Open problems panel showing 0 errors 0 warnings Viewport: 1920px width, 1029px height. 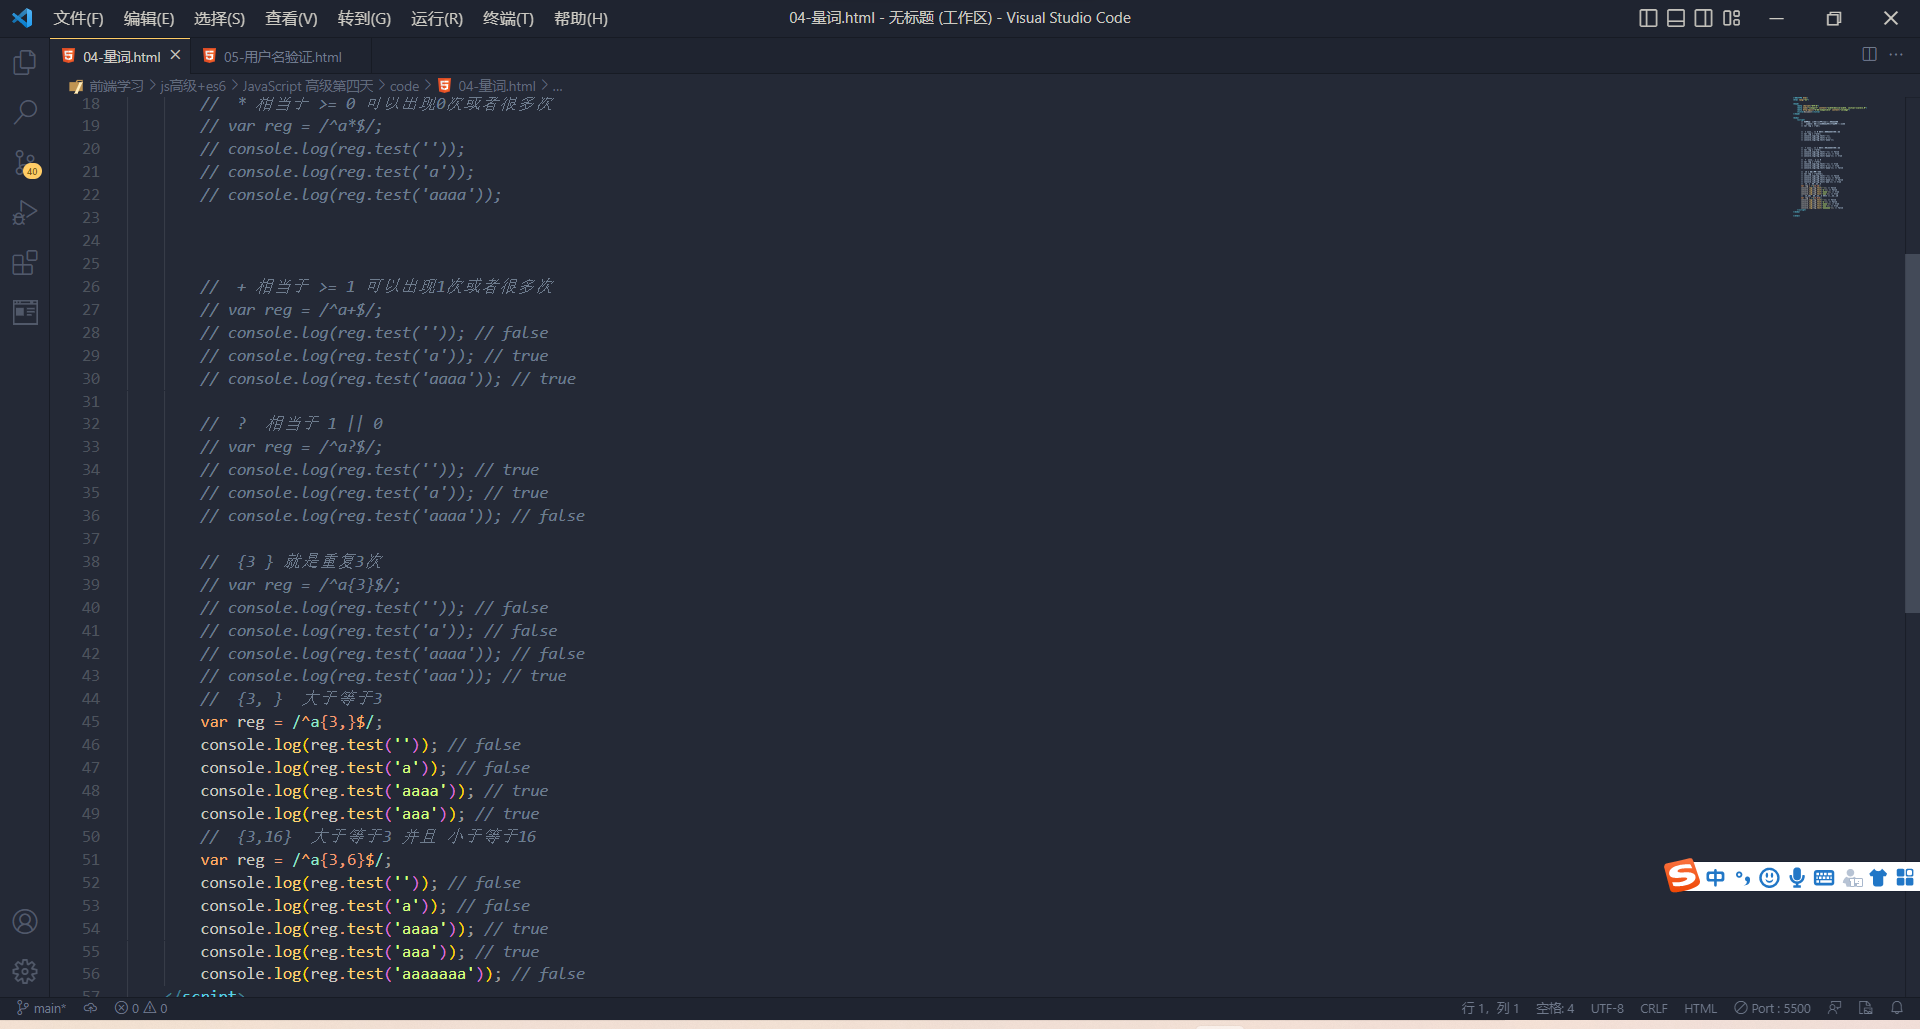(x=141, y=1008)
